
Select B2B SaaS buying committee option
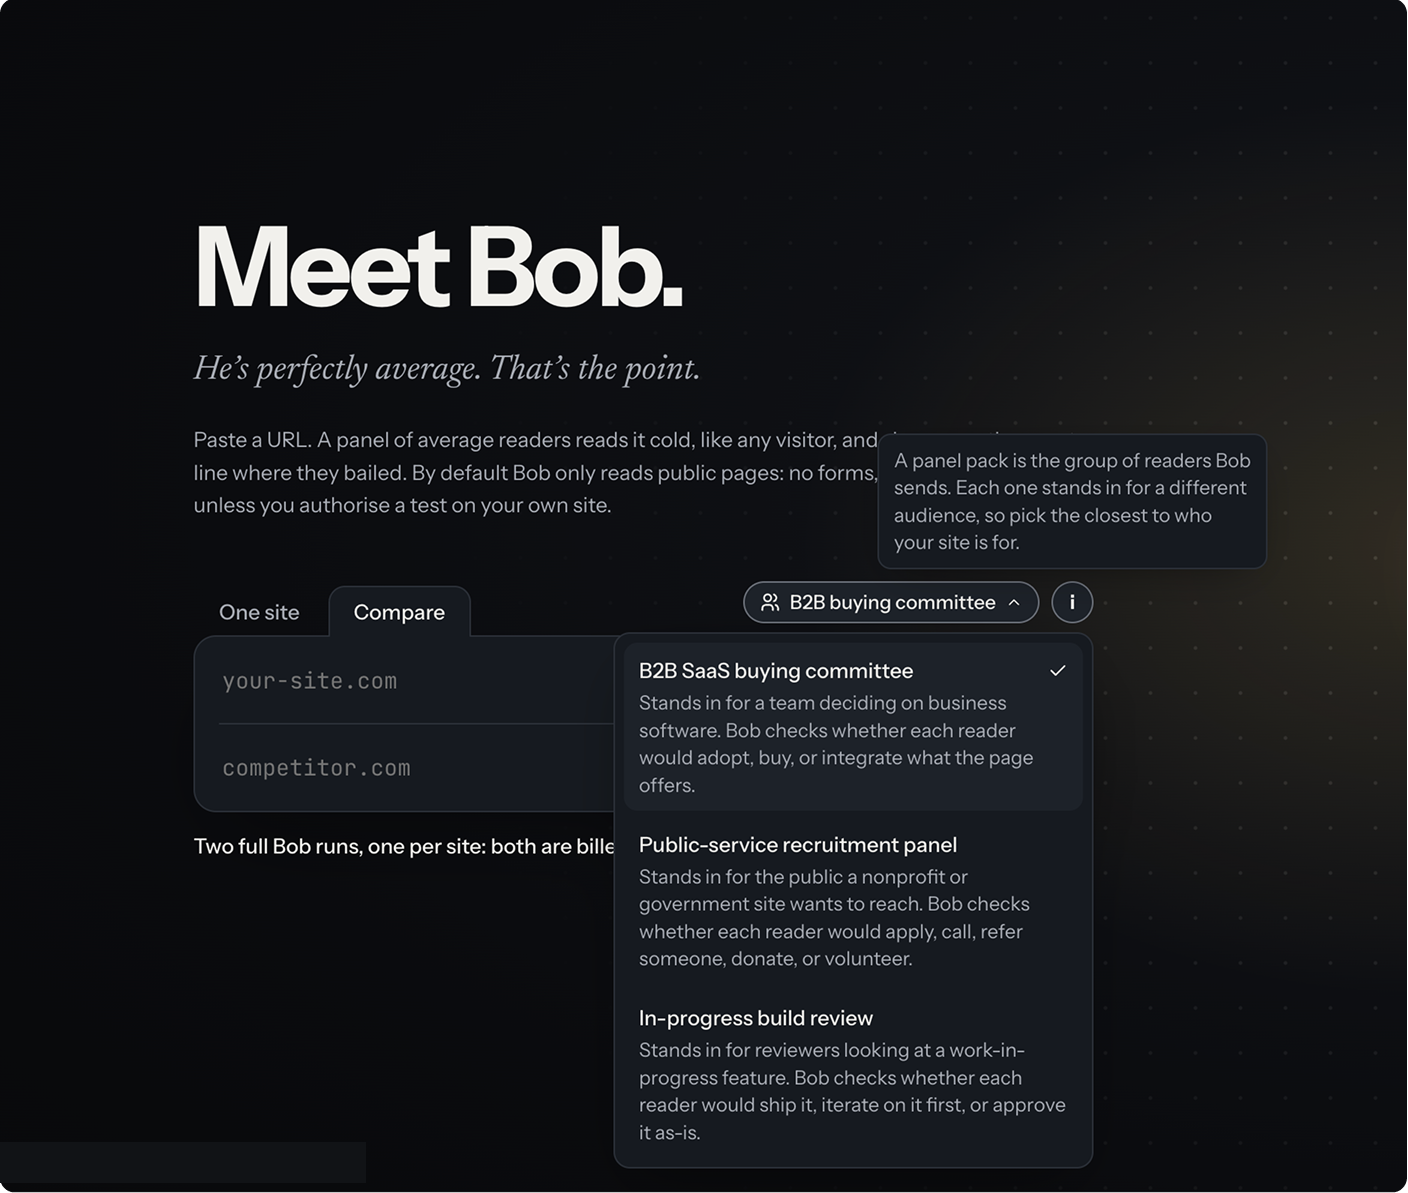tap(853, 727)
